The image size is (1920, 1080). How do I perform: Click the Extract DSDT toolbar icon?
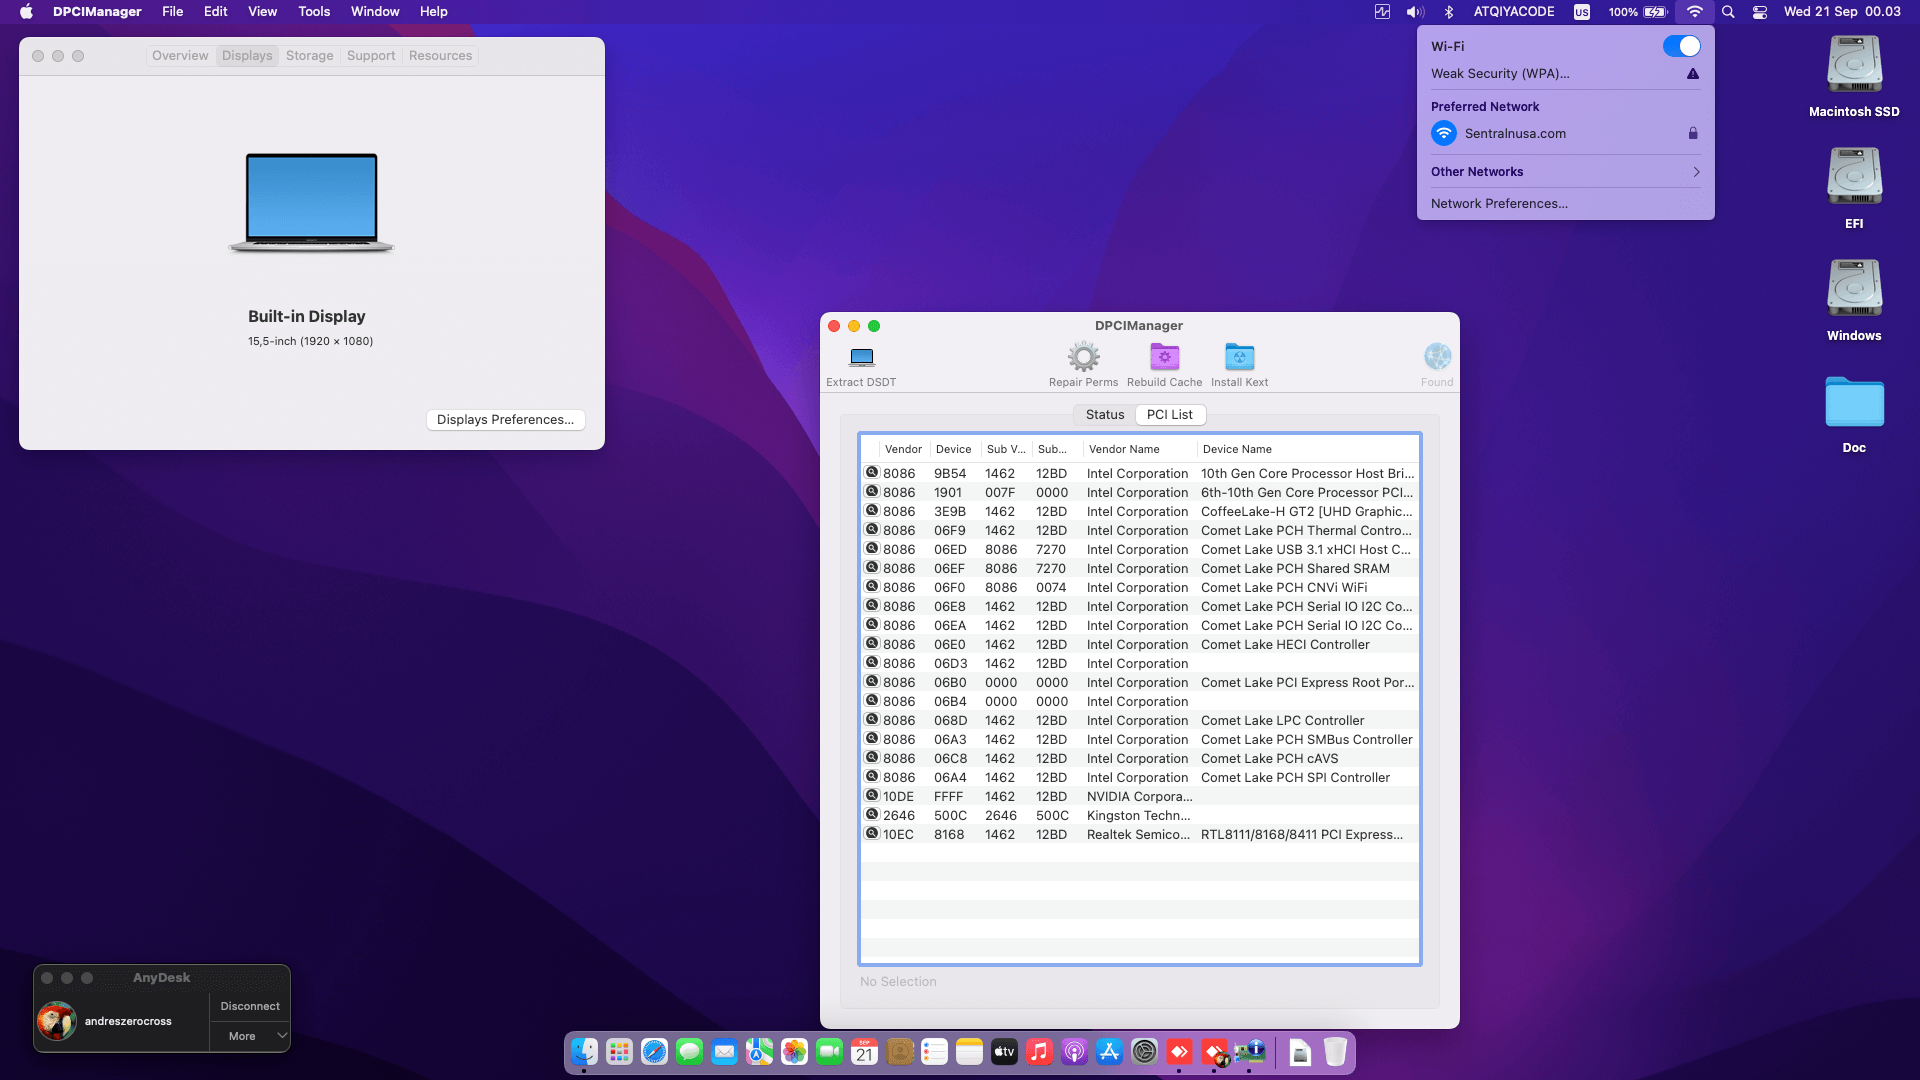(861, 357)
